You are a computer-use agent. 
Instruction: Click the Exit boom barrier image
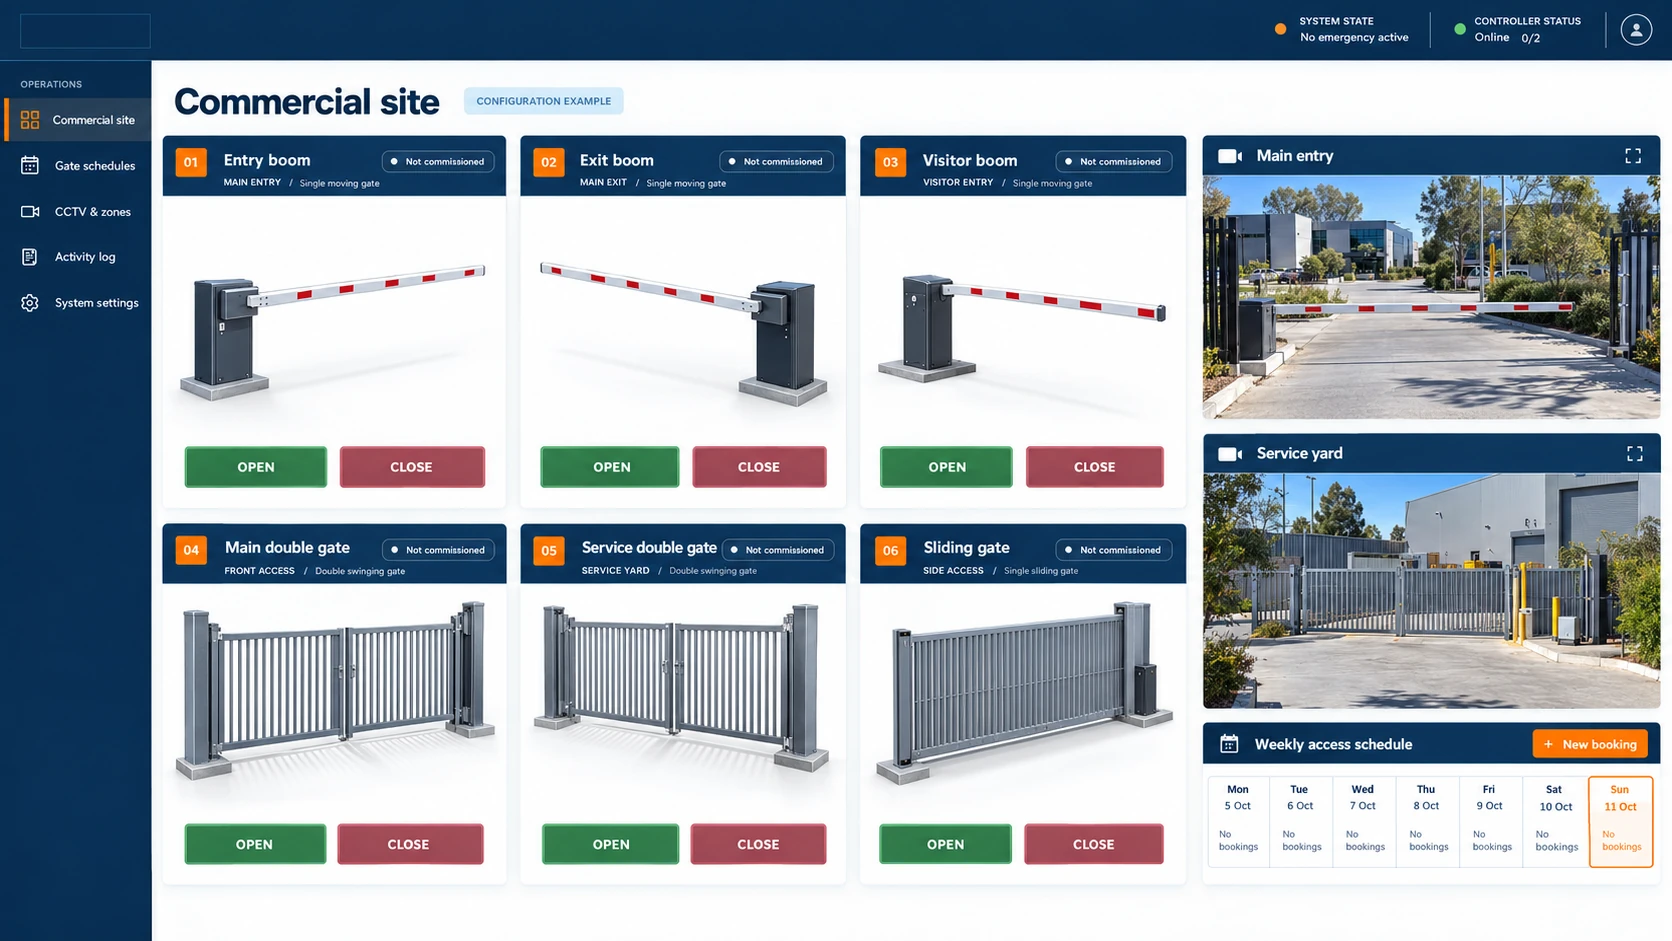[684, 332]
